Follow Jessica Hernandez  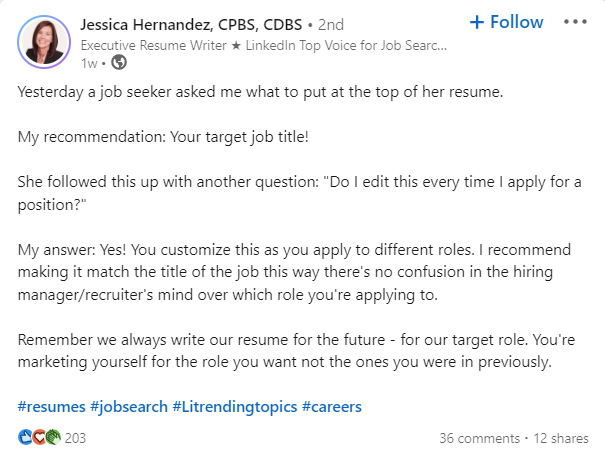coord(506,22)
